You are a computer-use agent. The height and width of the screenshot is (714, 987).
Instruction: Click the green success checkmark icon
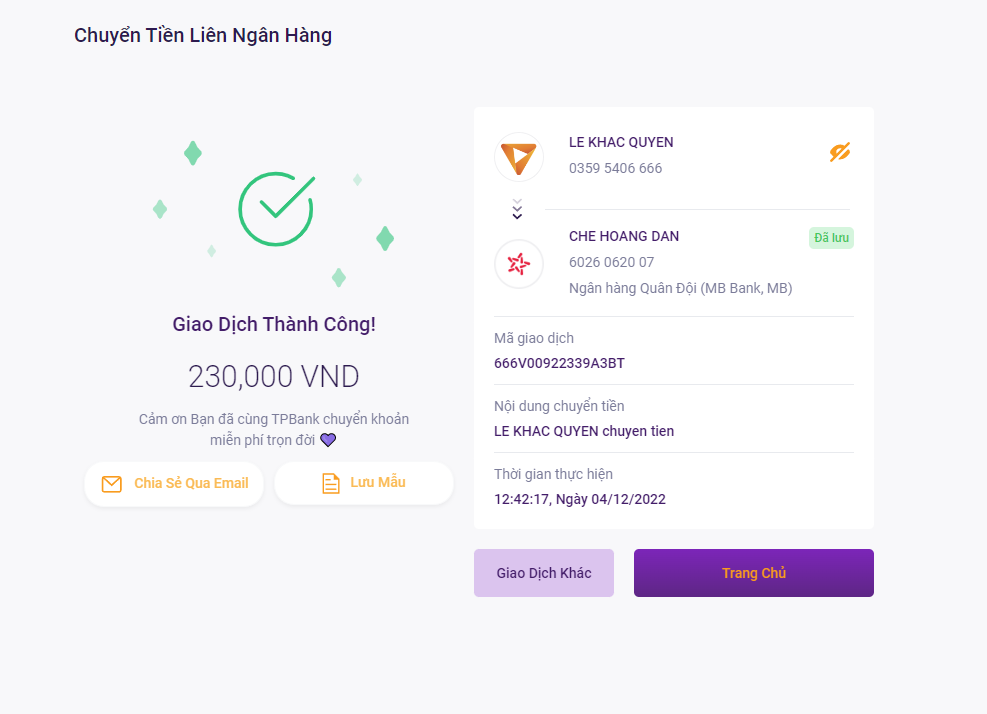coord(276,208)
